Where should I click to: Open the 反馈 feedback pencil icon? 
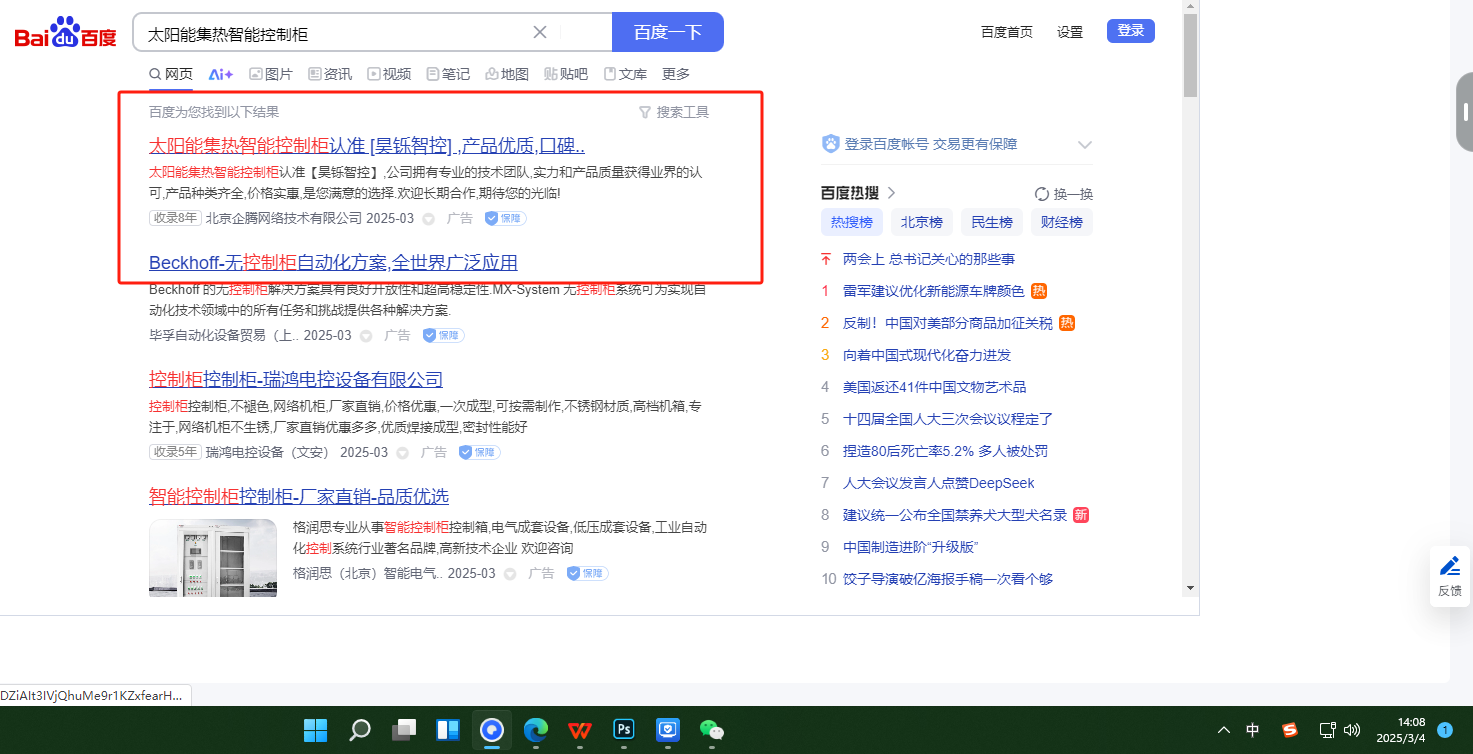coord(1449,567)
